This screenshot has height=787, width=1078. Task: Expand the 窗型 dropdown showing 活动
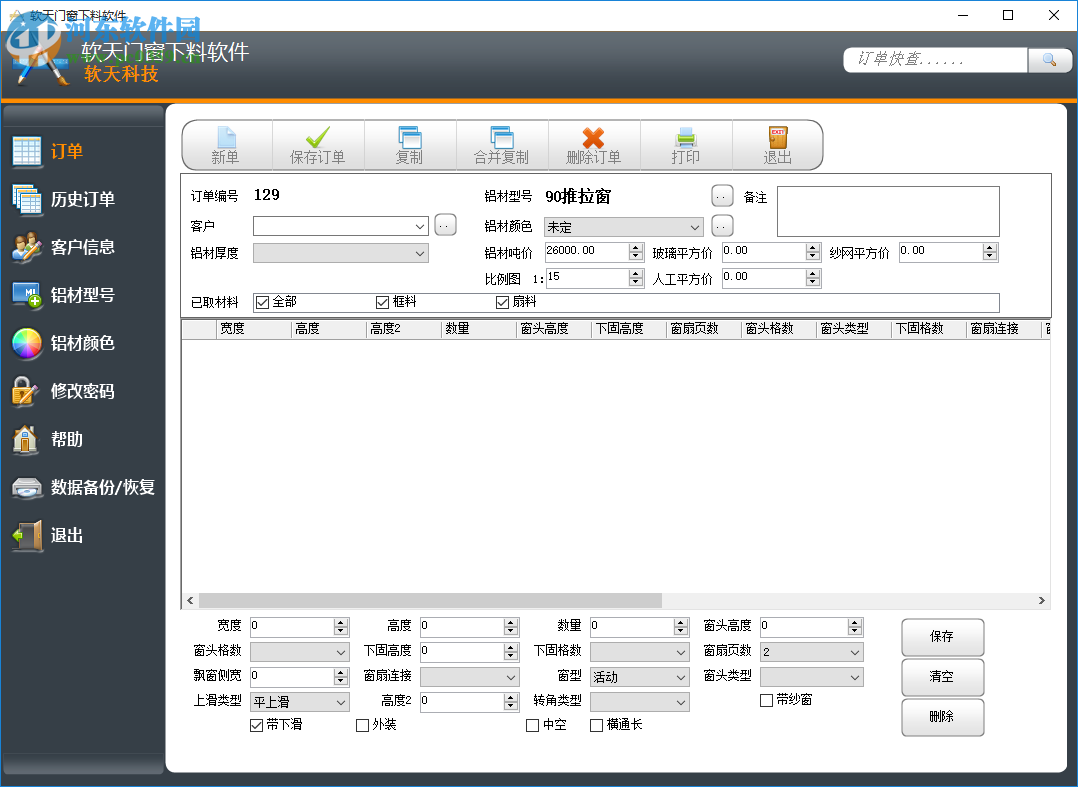(681, 677)
